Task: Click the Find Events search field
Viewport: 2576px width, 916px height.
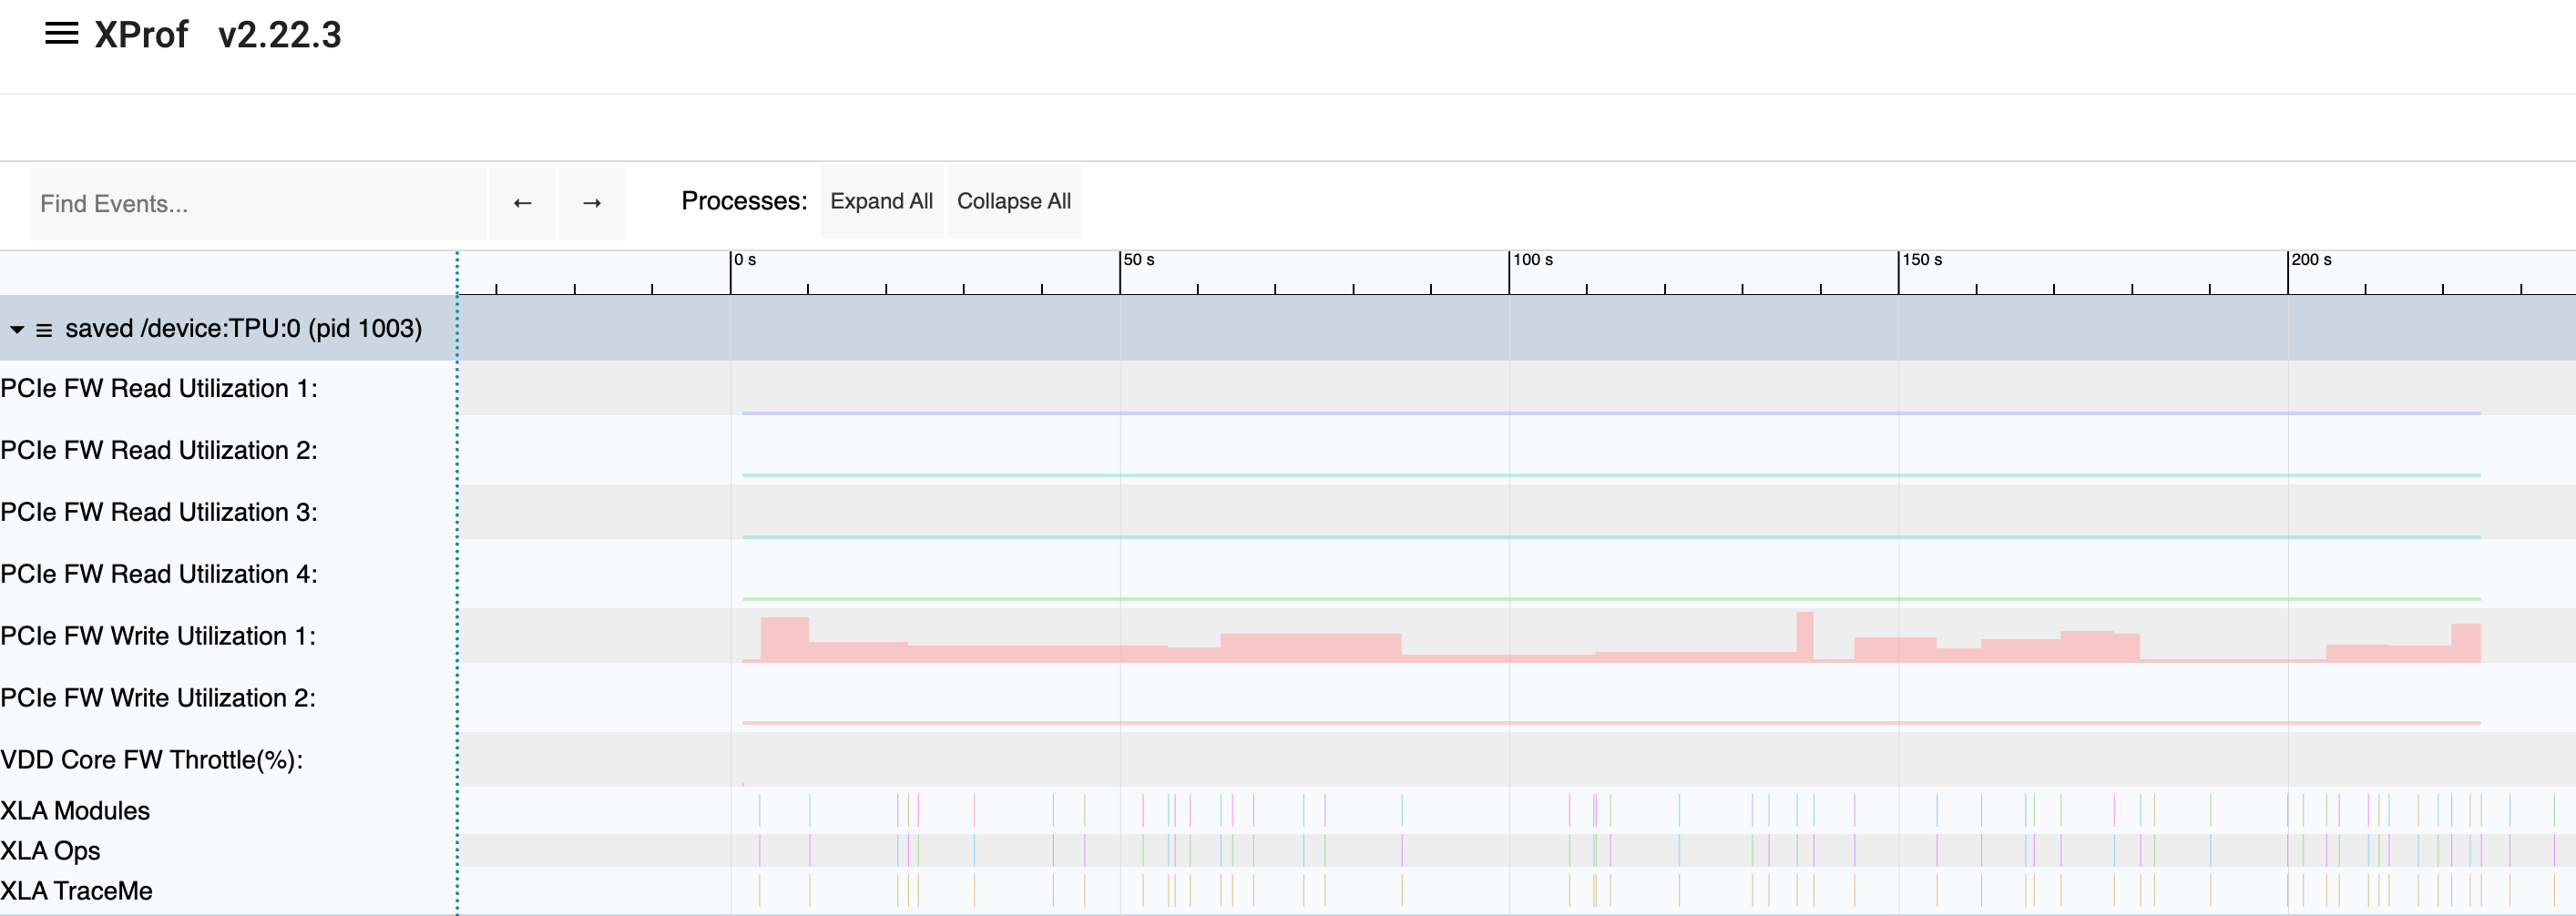Action: click(258, 203)
